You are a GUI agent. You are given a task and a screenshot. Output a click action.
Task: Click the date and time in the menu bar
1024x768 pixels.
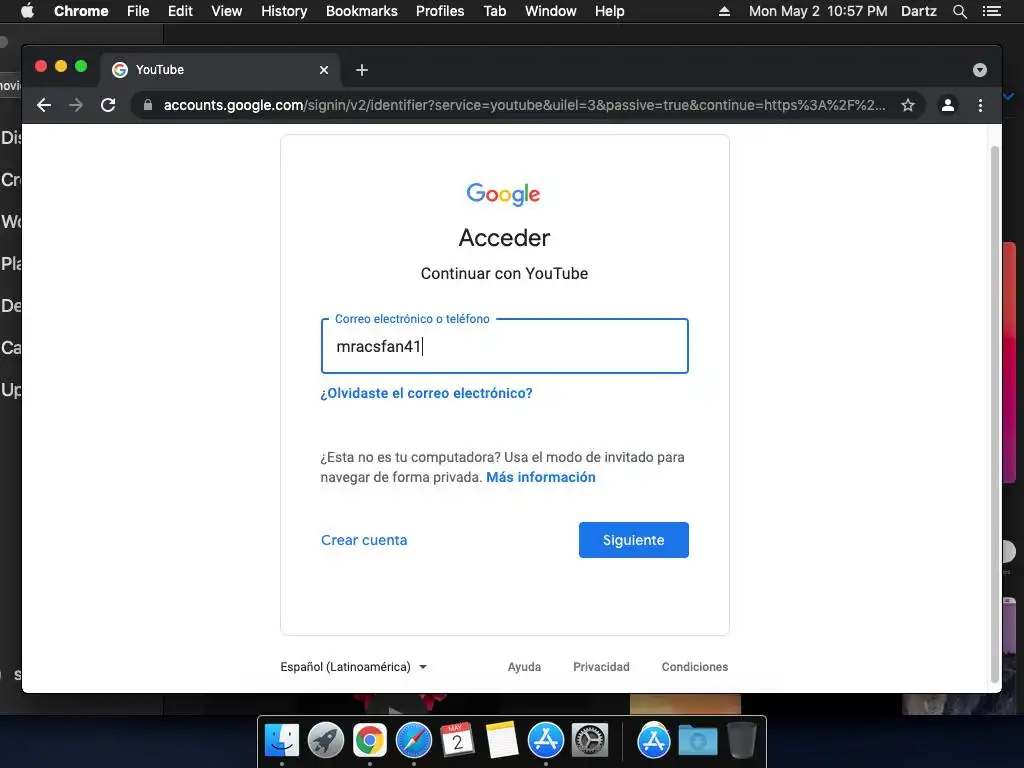(818, 11)
